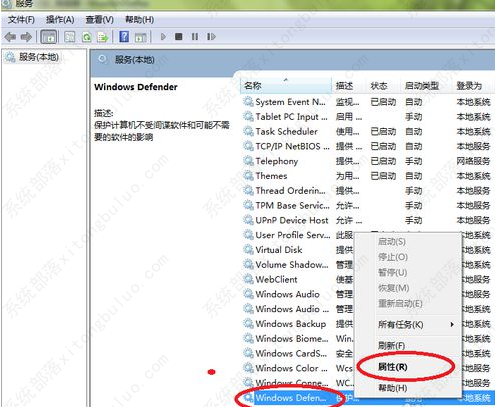Image resolution: width=495 pixels, height=407 pixels.
Task: Click the gear icon beside Virtual Disk
Action: (x=248, y=249)
